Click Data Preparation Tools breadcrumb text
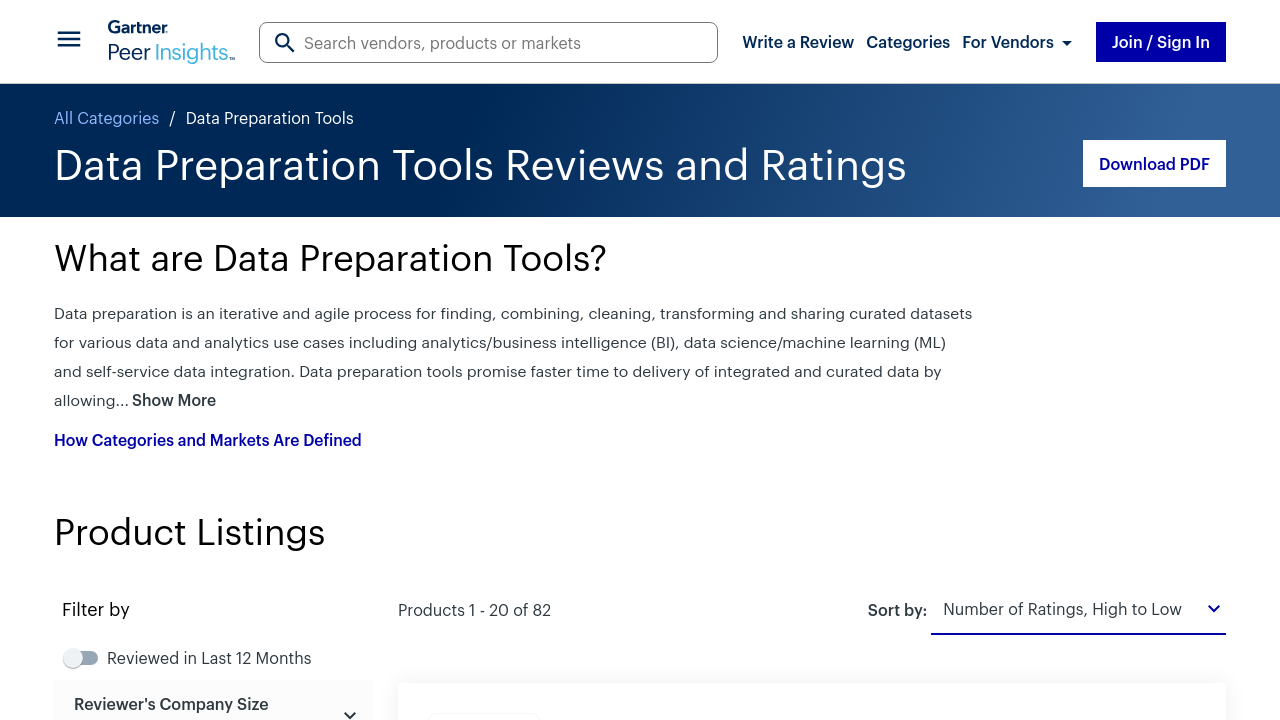 [x=270, y=118]
